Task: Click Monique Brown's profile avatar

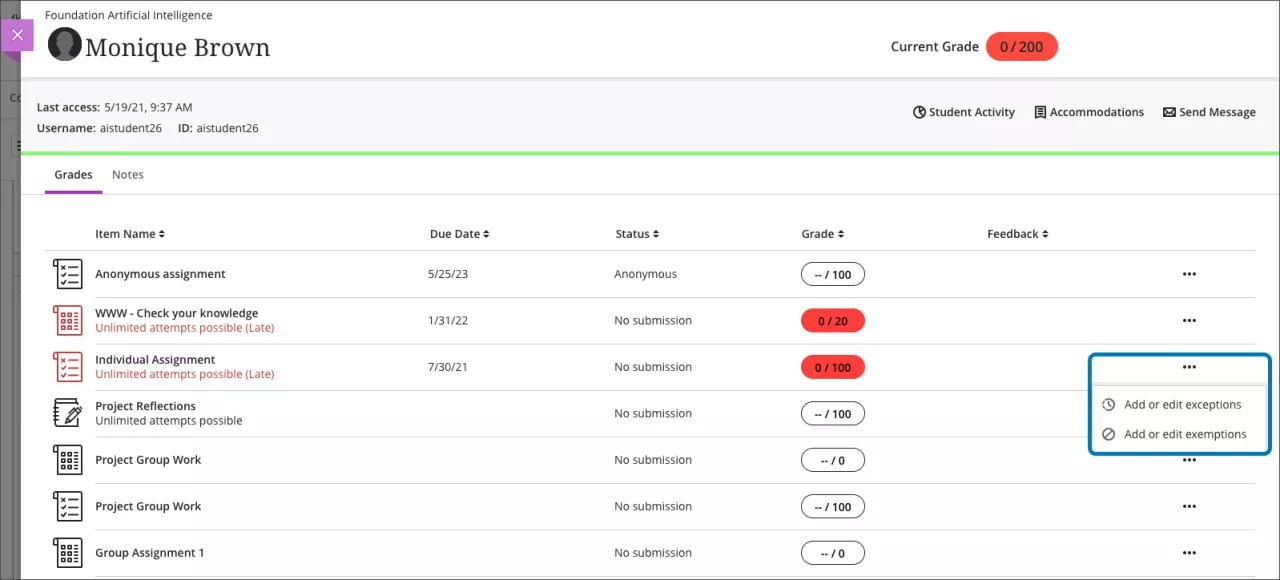Action: coord(64,44)
